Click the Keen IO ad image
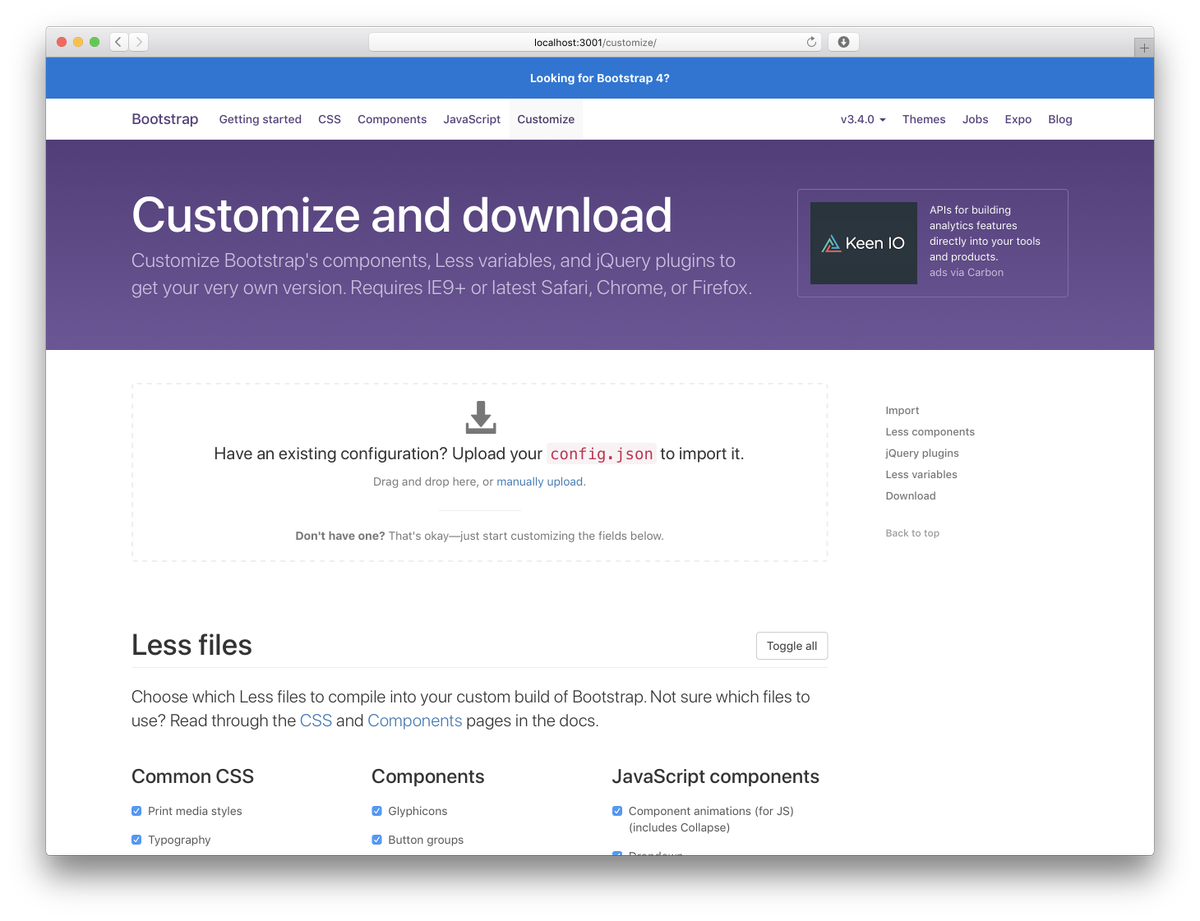The height and width of the screenshot is (921, 1200). pos(863,243)
